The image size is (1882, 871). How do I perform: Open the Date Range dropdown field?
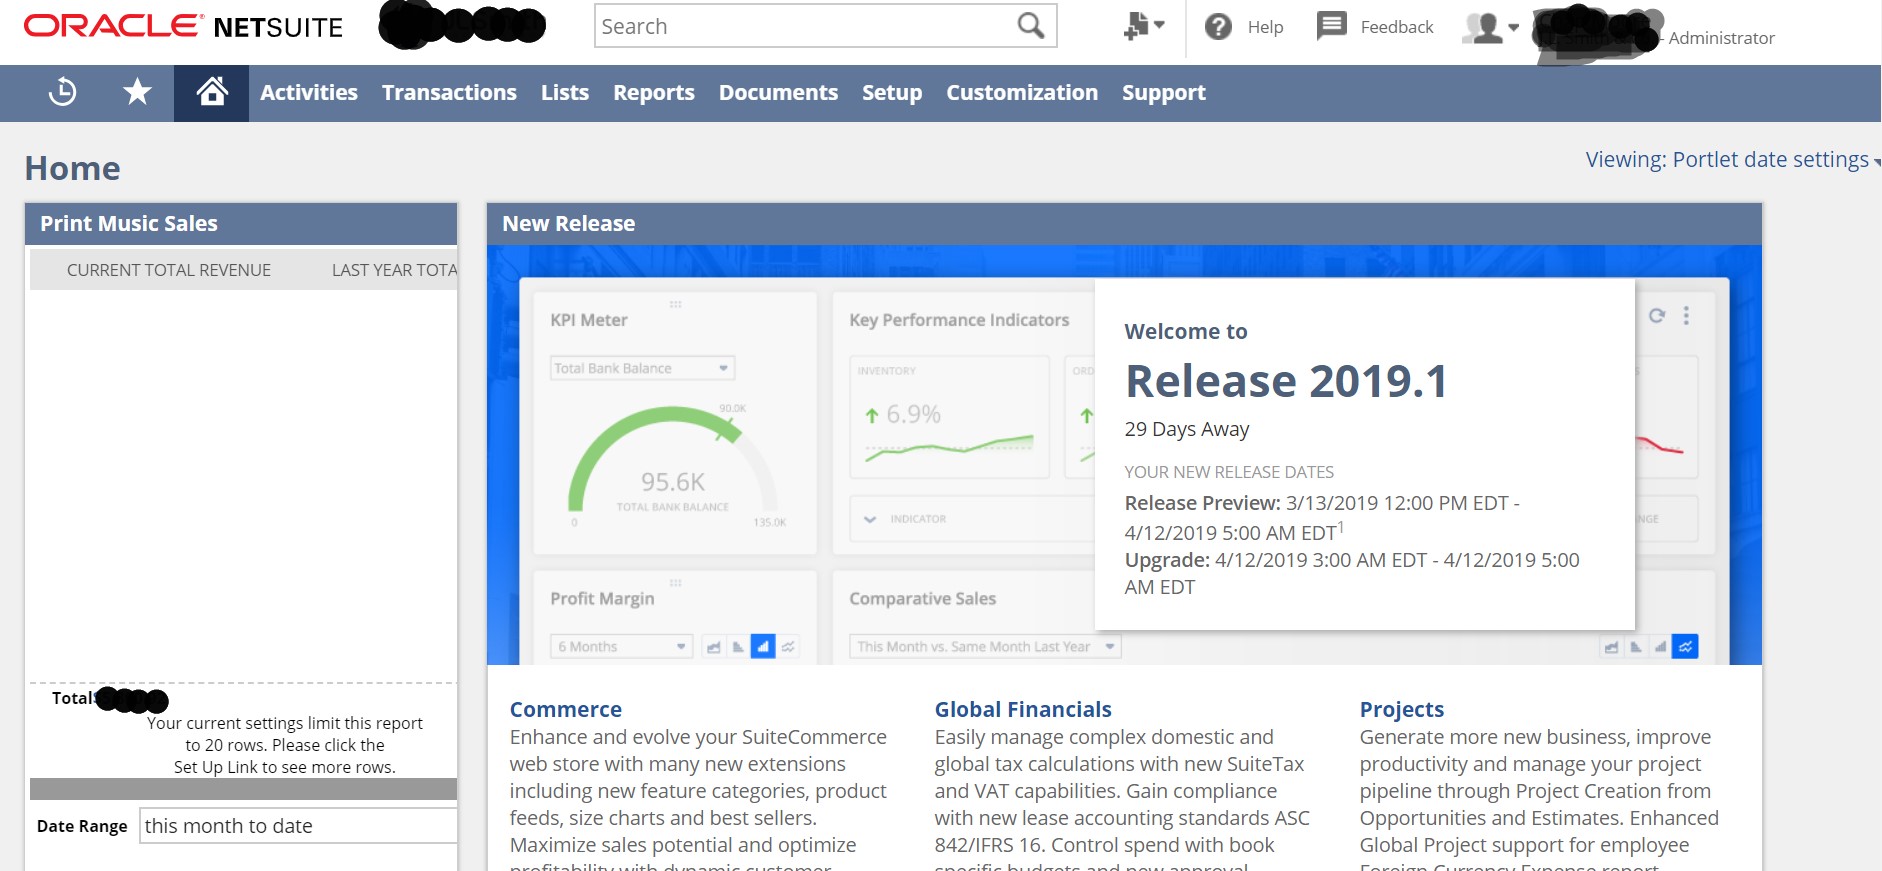click(297, 826)
